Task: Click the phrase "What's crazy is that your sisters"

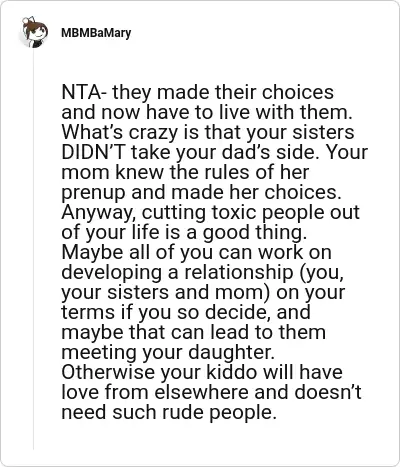Action: coord(208,132)
